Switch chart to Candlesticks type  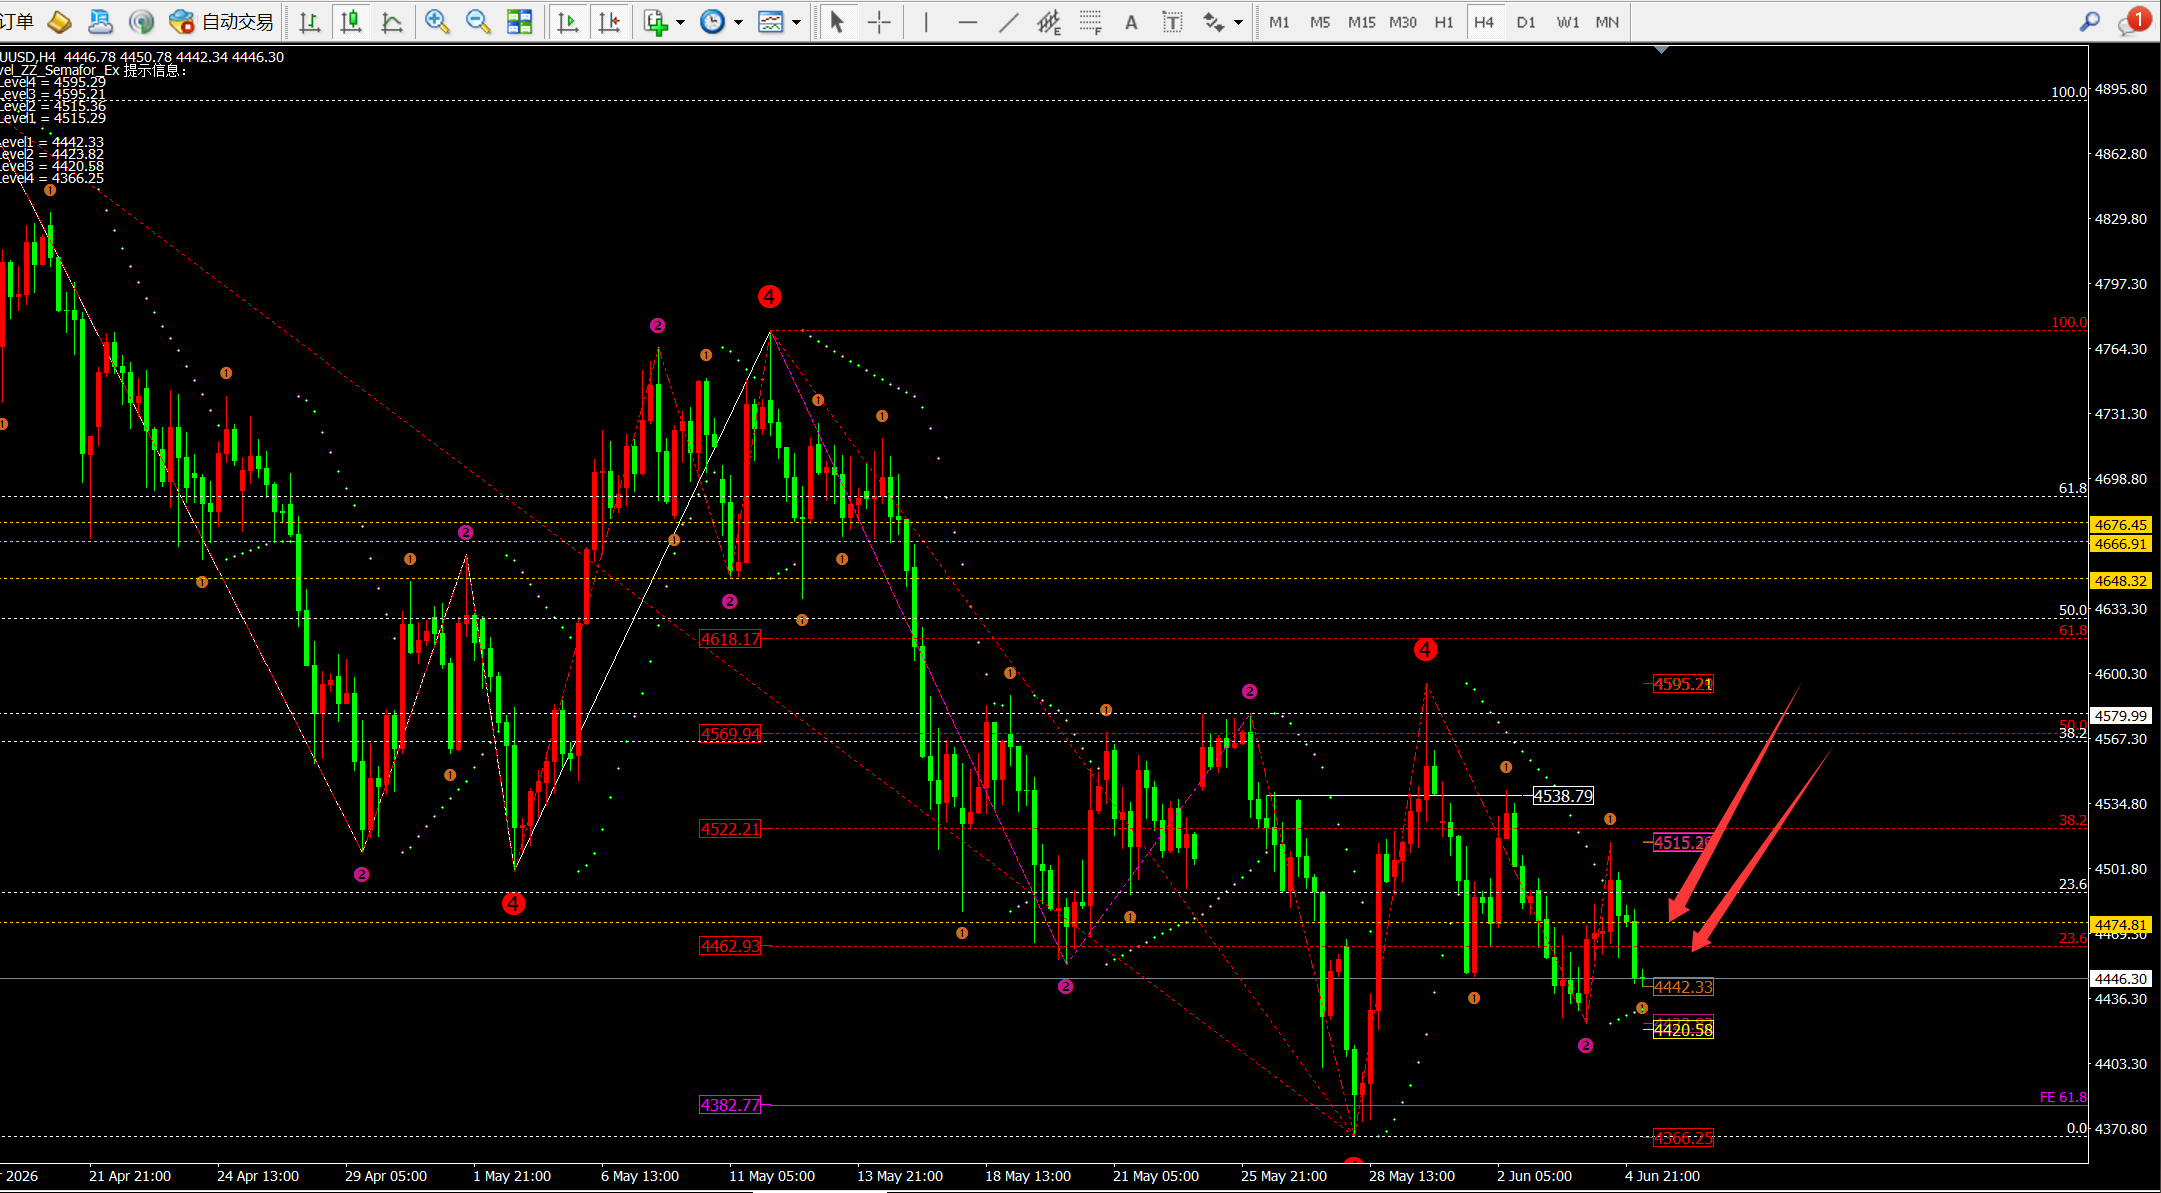click(351, 21)
